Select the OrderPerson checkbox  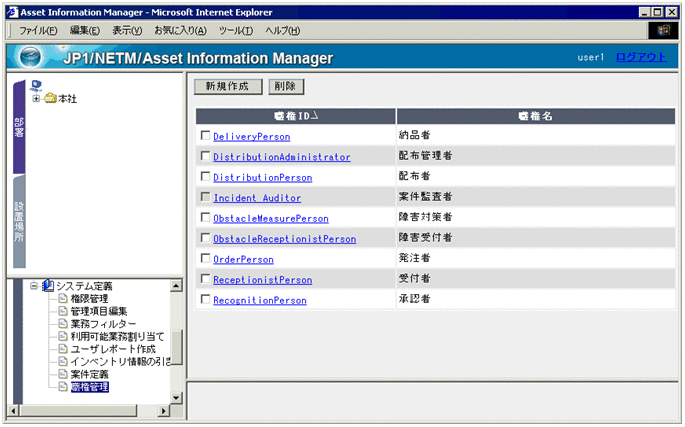pyautogui.click(x=205, y=258)
